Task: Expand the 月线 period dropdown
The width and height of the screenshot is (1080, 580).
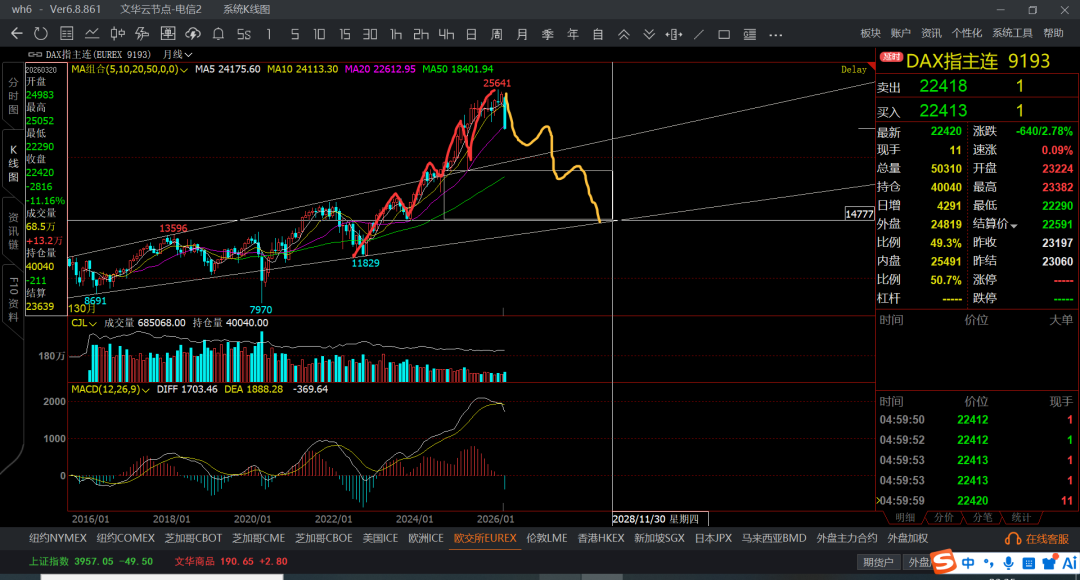Action: coord(178,54)
